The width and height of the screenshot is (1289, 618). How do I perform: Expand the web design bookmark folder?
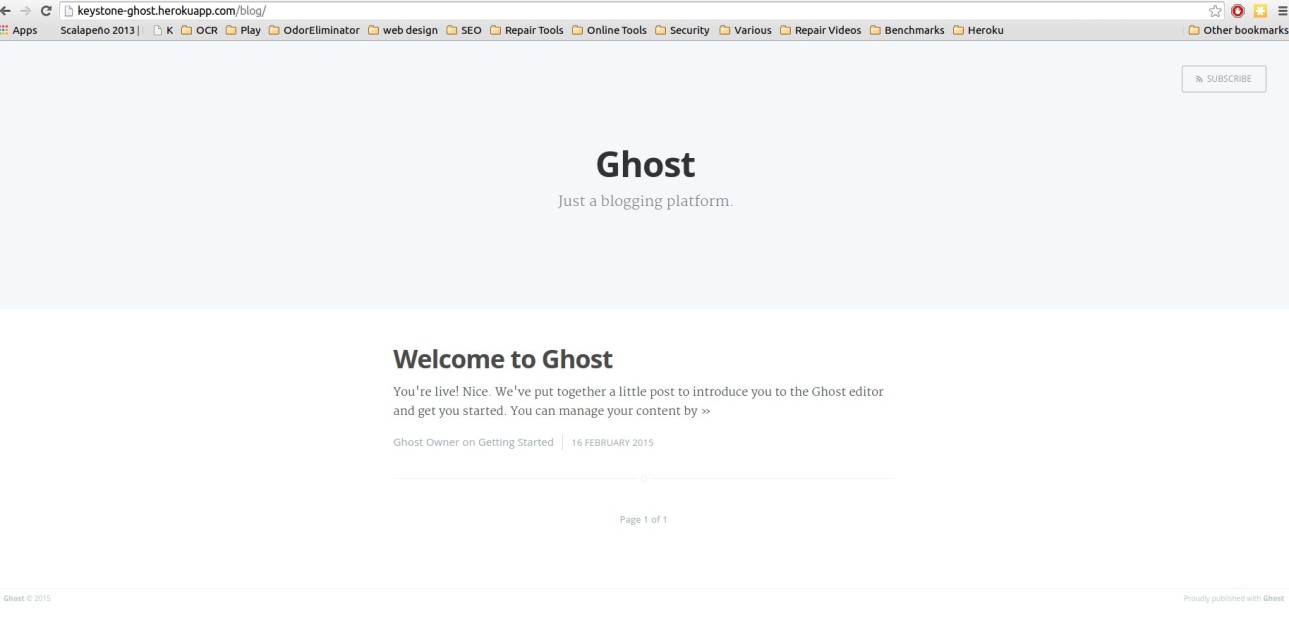point(403,30)
